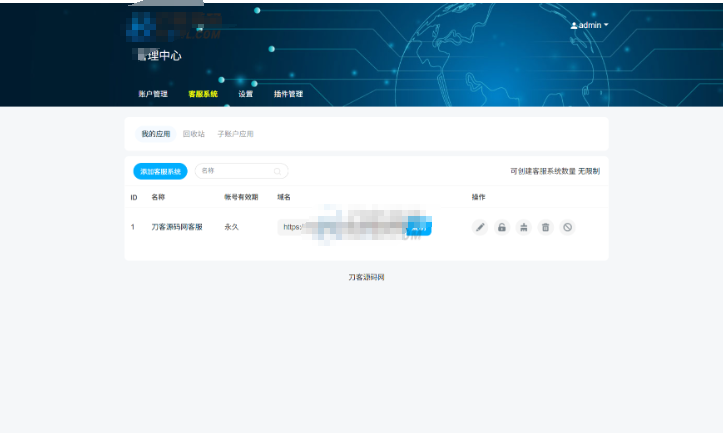Open the 设置 menu
Viewport: 723px width, 433px height.
click(245, 94)
